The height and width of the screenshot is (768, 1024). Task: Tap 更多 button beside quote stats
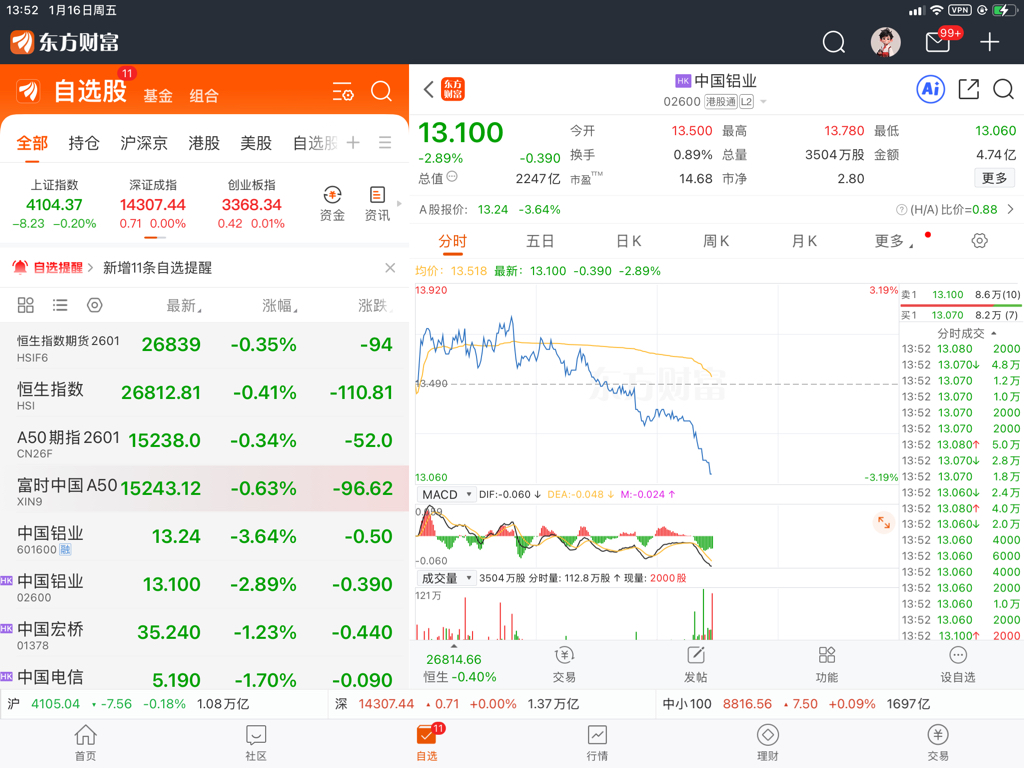tap(995, 178)
